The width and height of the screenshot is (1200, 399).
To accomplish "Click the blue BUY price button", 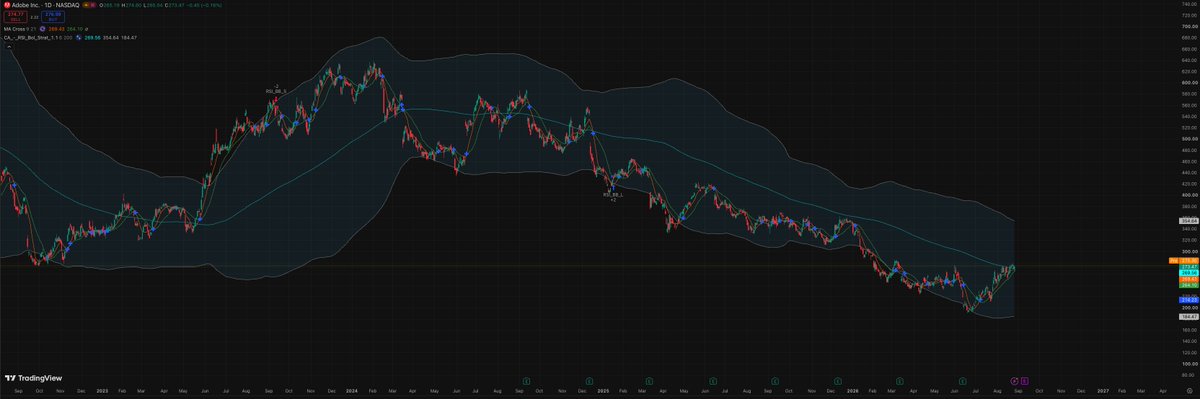I will 52,17.
